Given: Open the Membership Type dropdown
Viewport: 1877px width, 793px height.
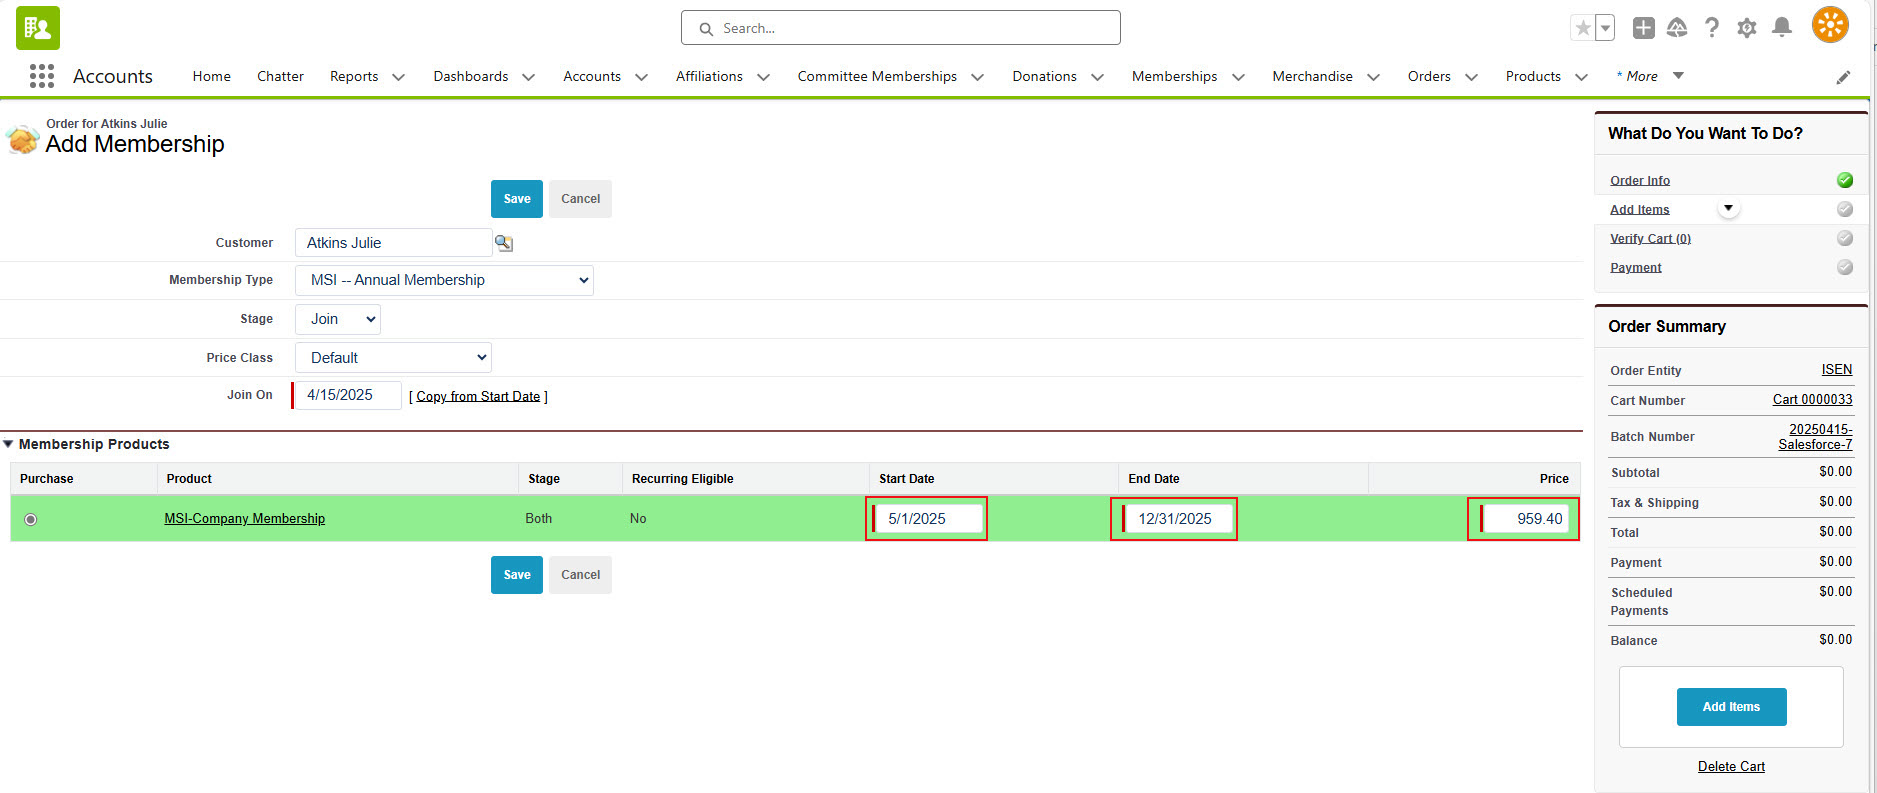Looking at the screenshot, I should point(444,280).
